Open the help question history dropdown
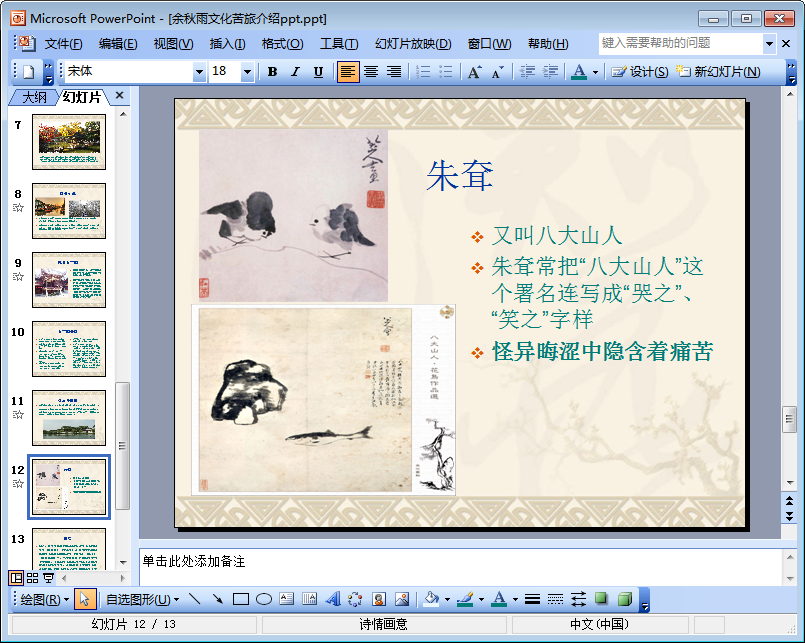 pyautogui.click(x=769, y=44)
